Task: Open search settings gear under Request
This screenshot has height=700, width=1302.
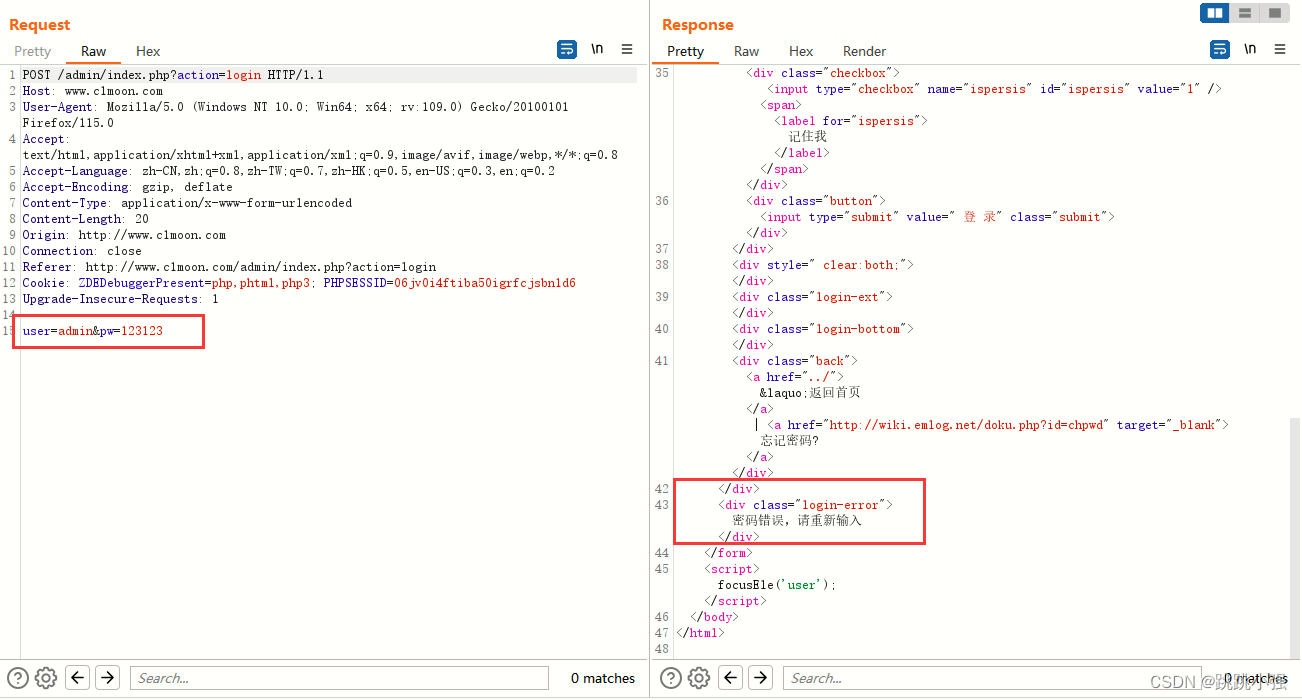Action: pyautogui.click(x=46, y=678)
